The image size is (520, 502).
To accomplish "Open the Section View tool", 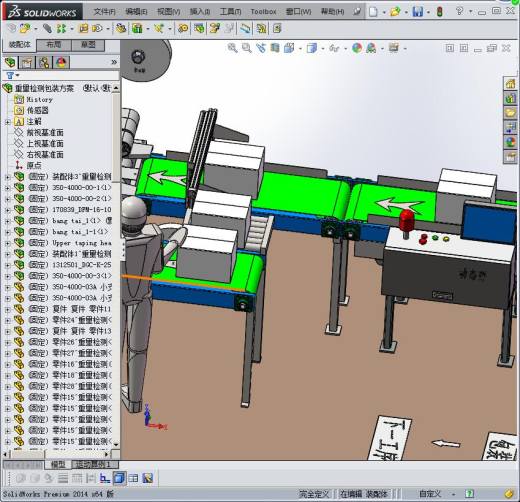I will 275,48.
